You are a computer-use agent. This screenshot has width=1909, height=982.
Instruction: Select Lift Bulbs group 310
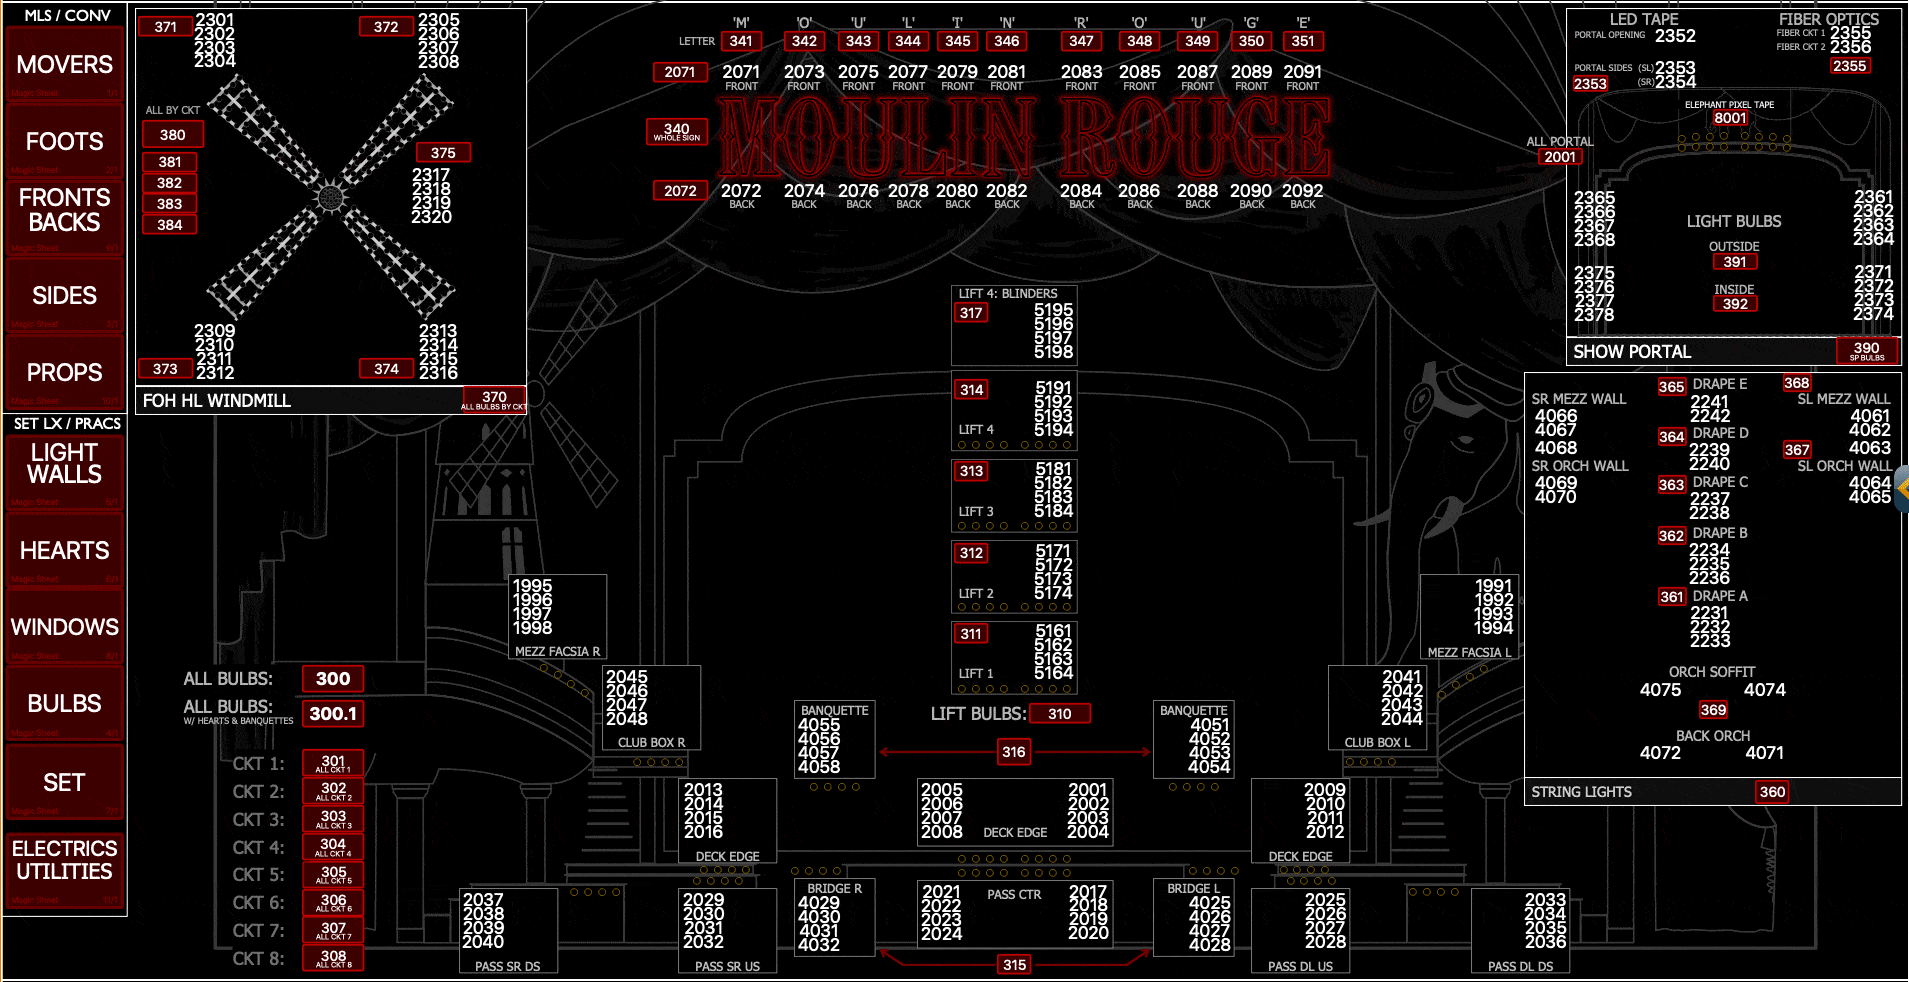1060,714
